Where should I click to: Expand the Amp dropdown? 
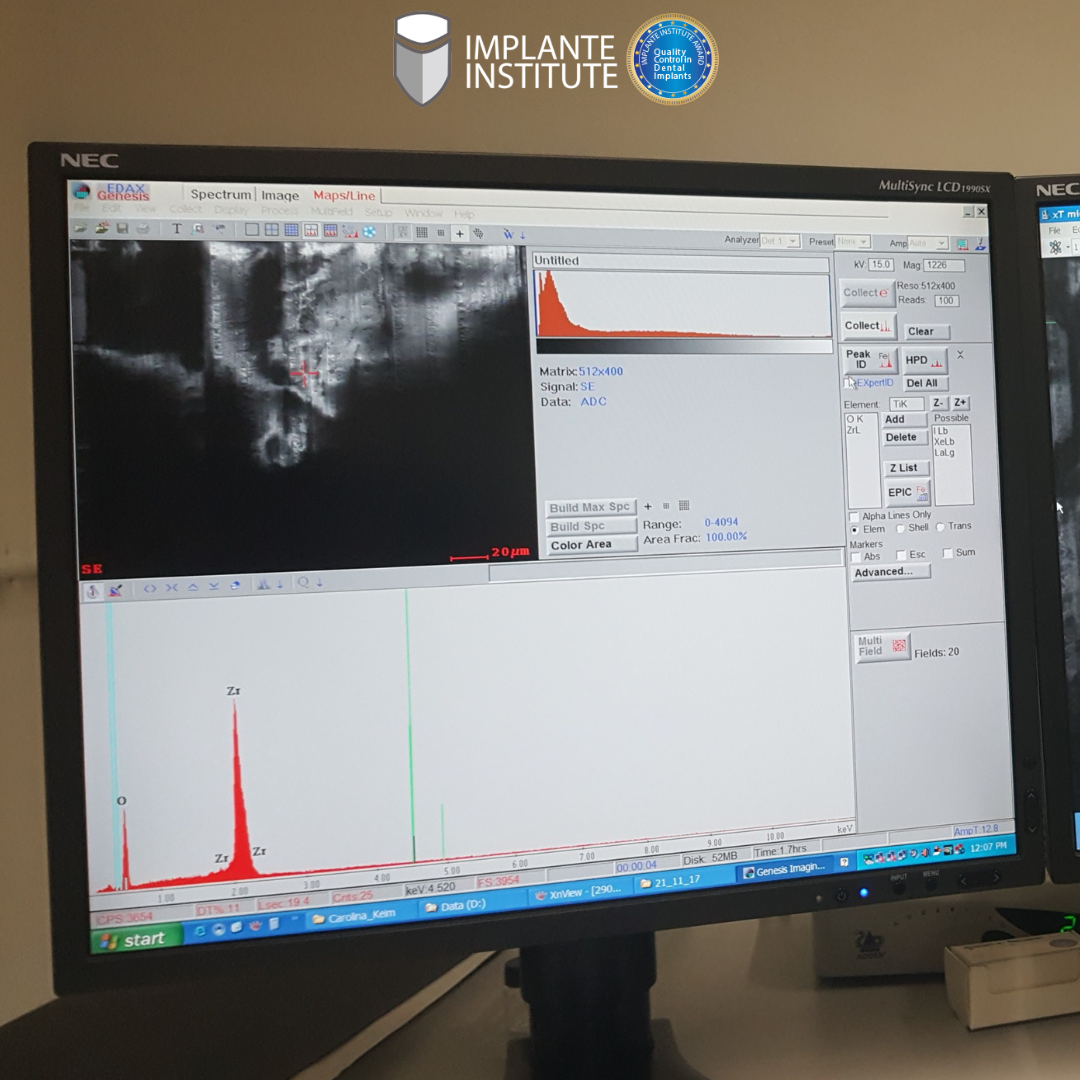point(927,243)
